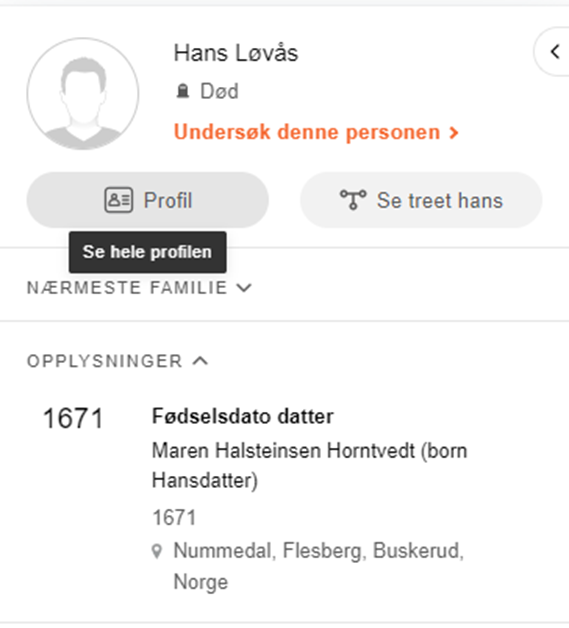Click the chevron next to NÆRMESTE FAMILIE

[x=244, y=288]
